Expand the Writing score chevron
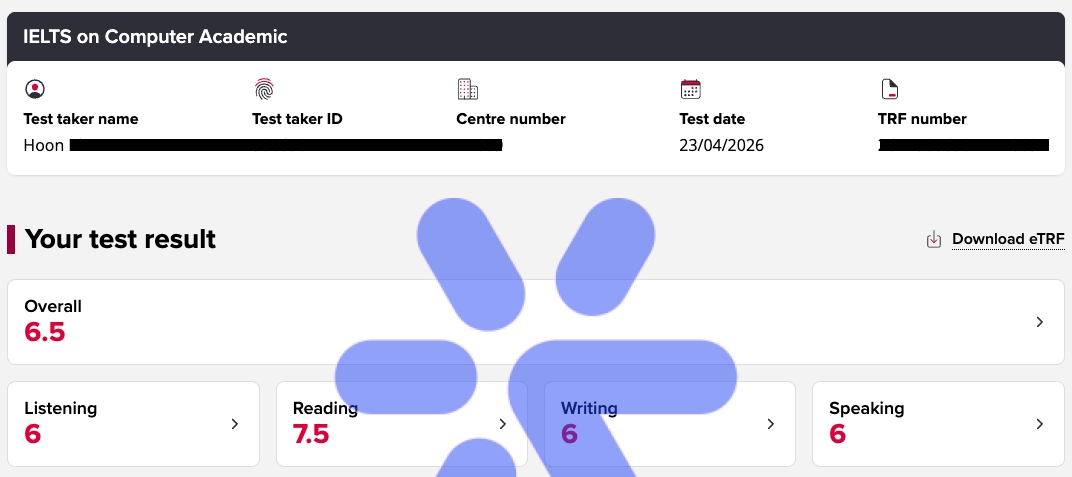Screen dimensions: 1072x477 pyautogui.click(x=771, y=424)
